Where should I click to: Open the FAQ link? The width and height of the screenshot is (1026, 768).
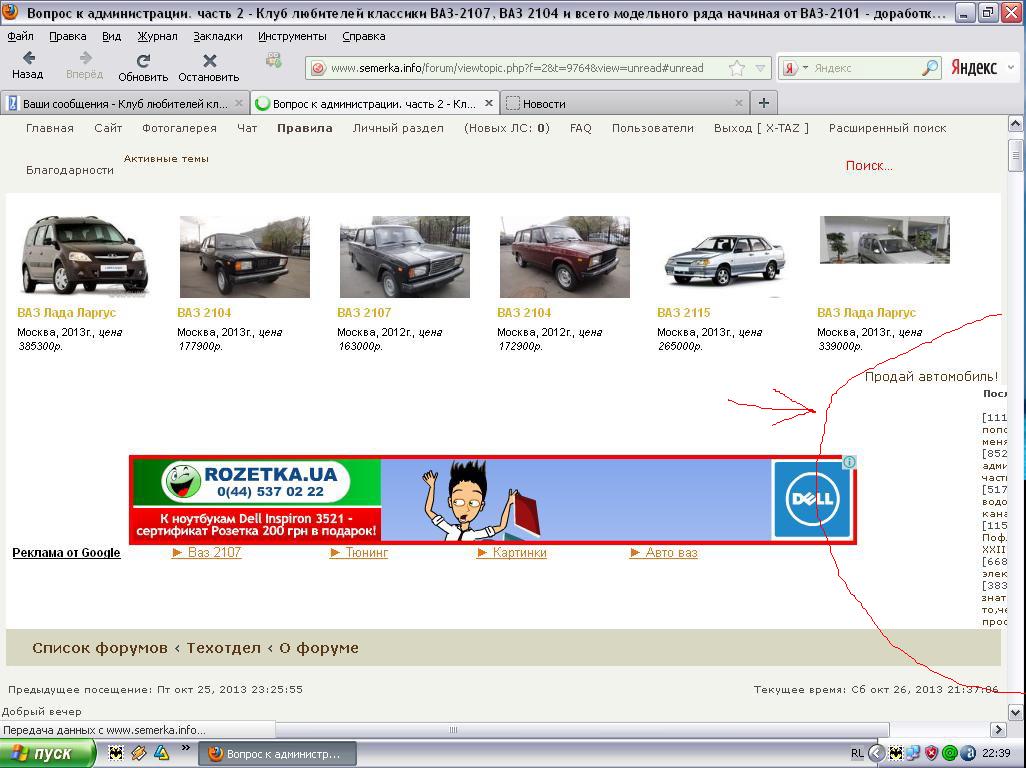(580, 128)
